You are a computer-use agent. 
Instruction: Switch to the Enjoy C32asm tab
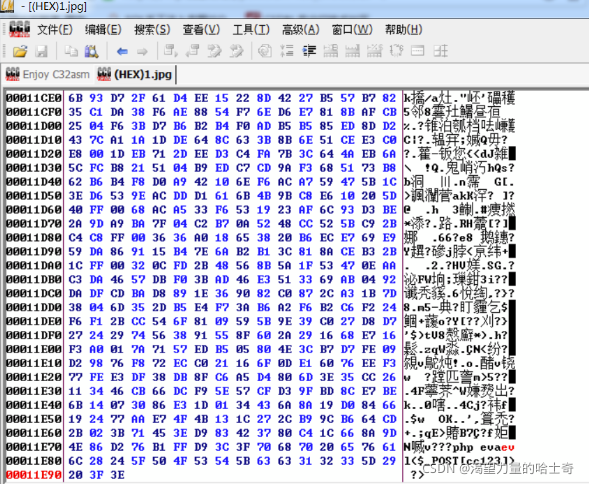(48, 74)
